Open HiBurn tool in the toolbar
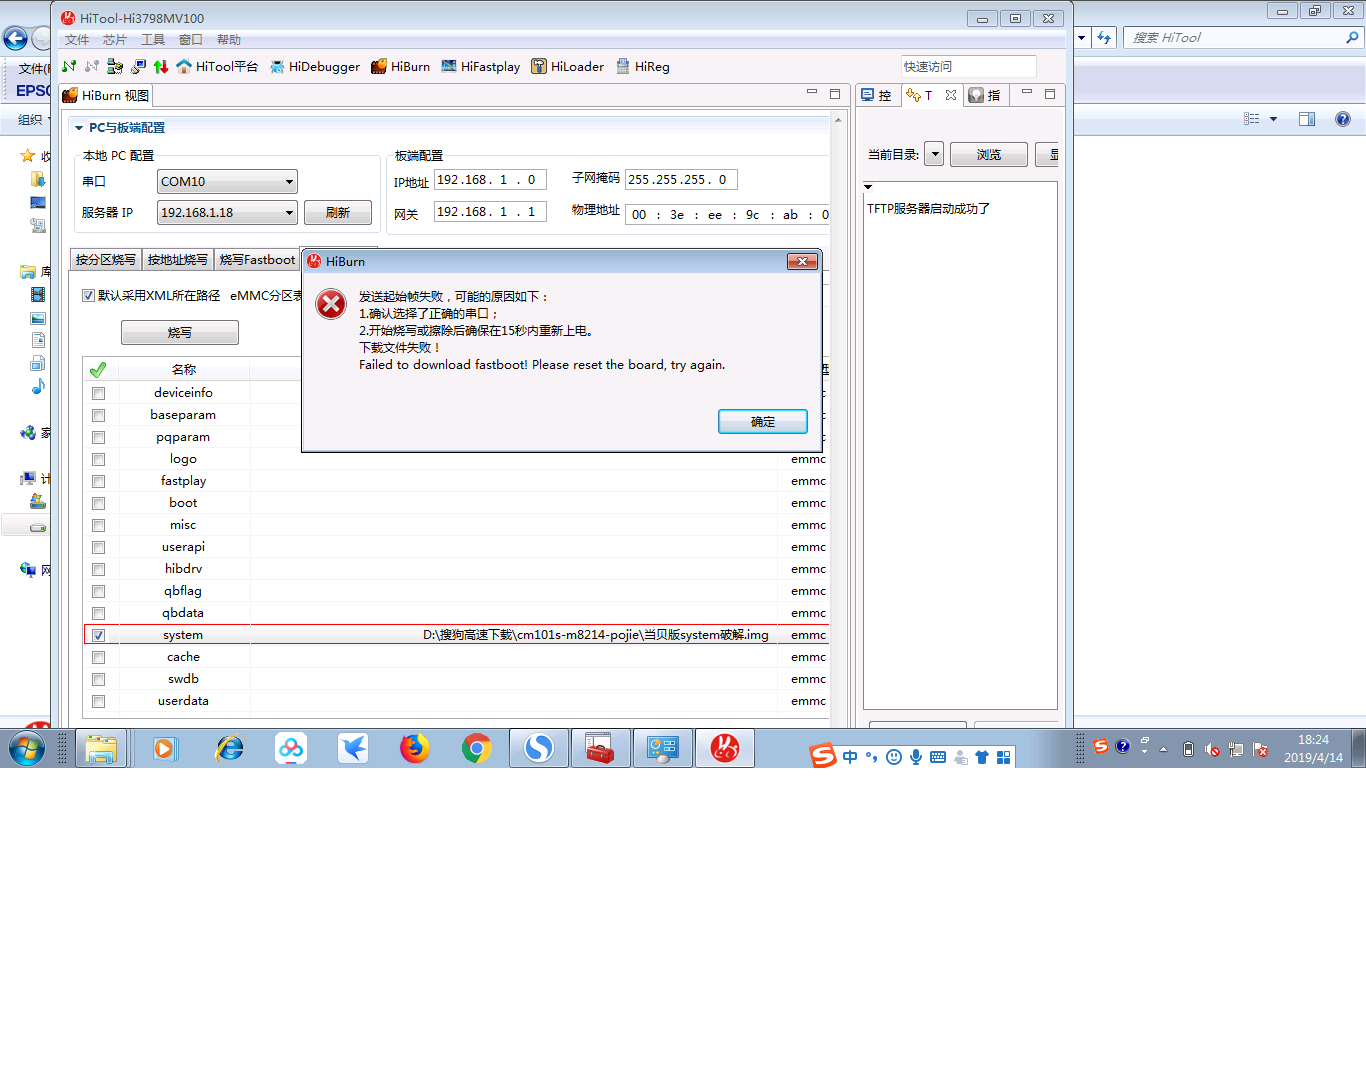 tap(400, 67)
